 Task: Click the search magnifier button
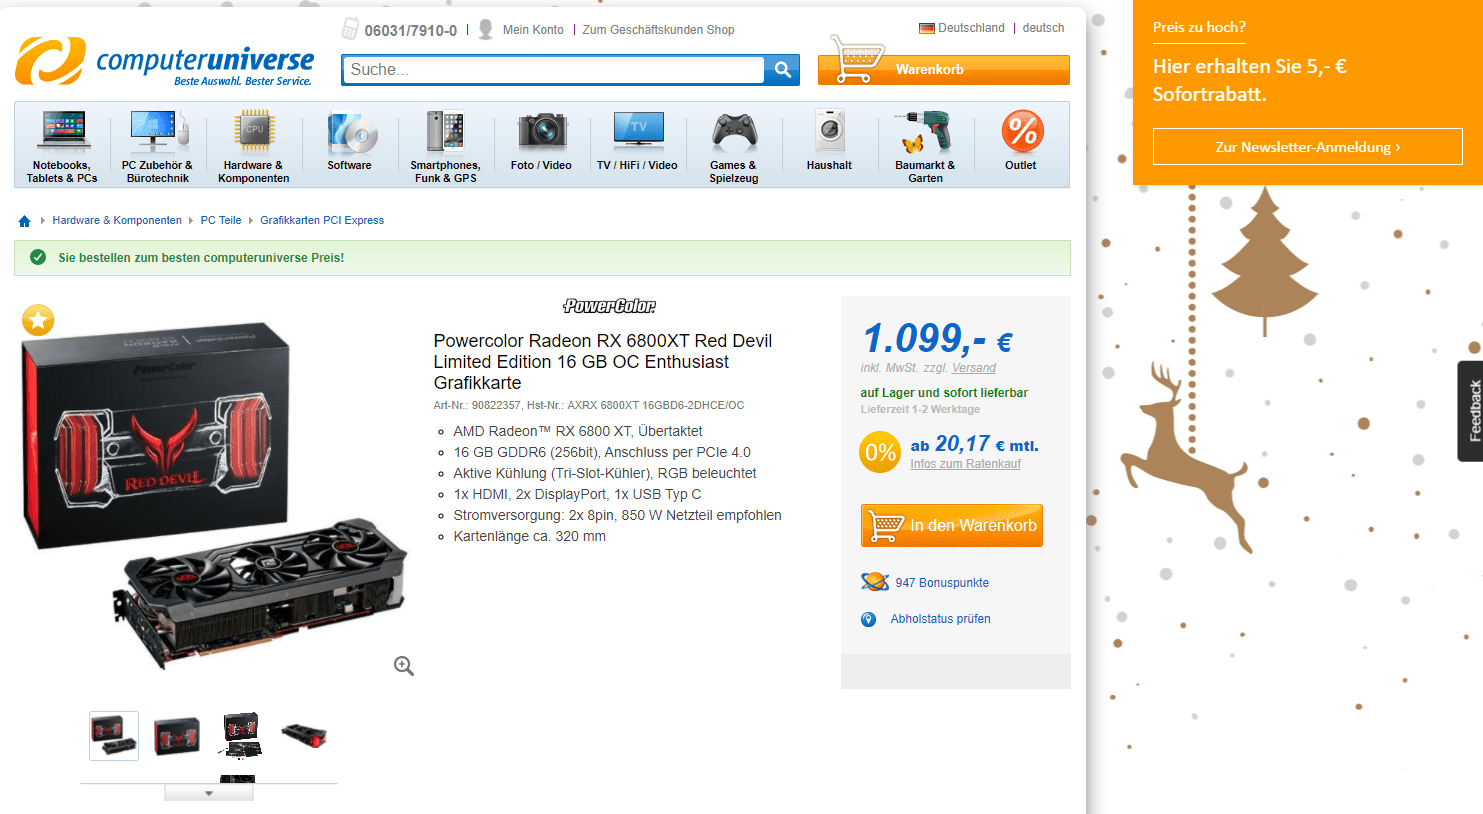[x=783, y=70]
